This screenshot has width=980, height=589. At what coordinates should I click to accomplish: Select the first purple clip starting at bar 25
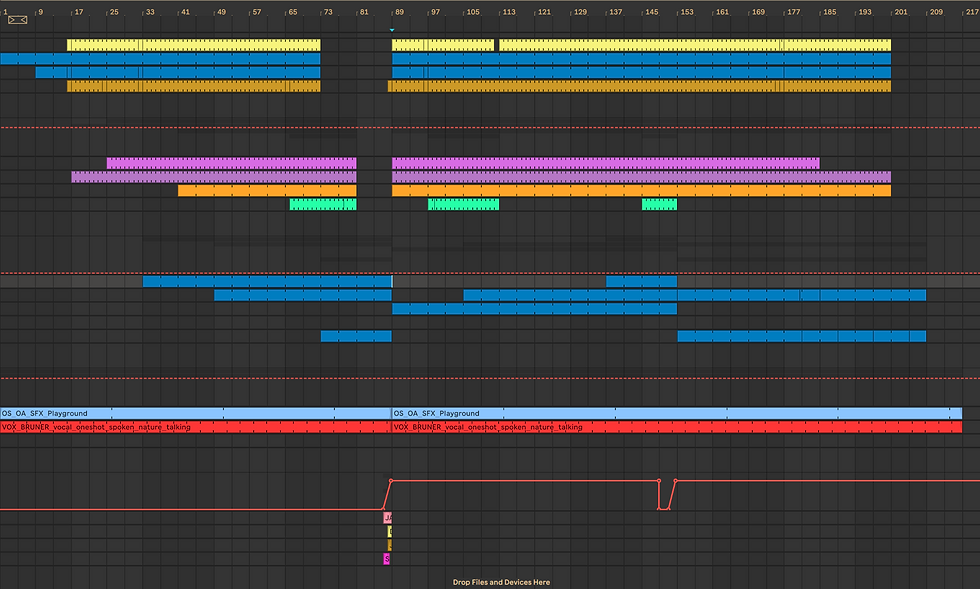(231, 163)
